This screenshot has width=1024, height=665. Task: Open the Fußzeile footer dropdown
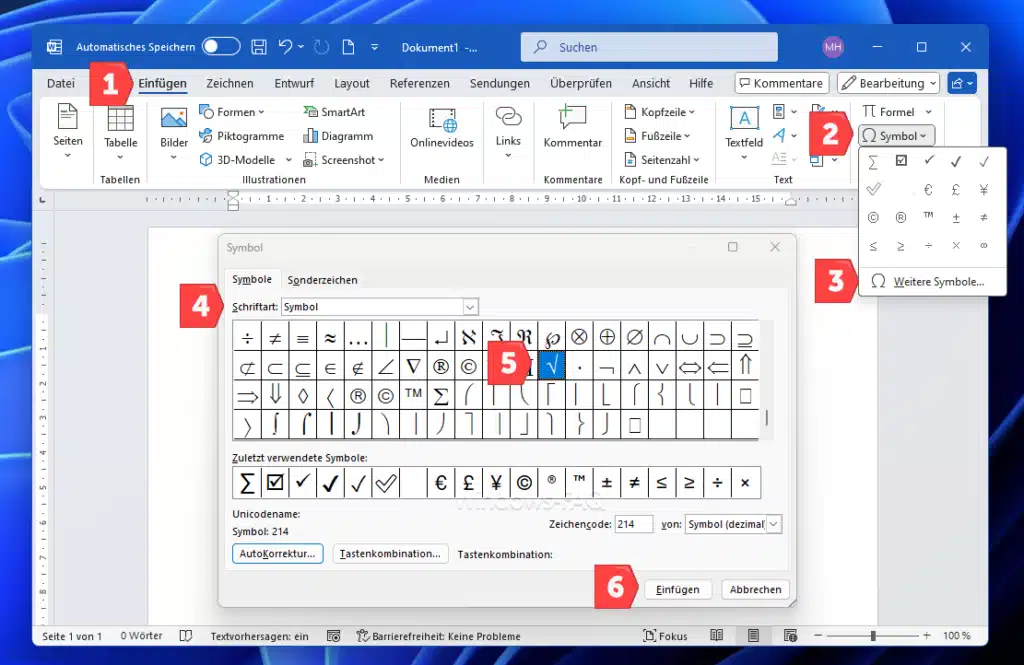[658, 136]
